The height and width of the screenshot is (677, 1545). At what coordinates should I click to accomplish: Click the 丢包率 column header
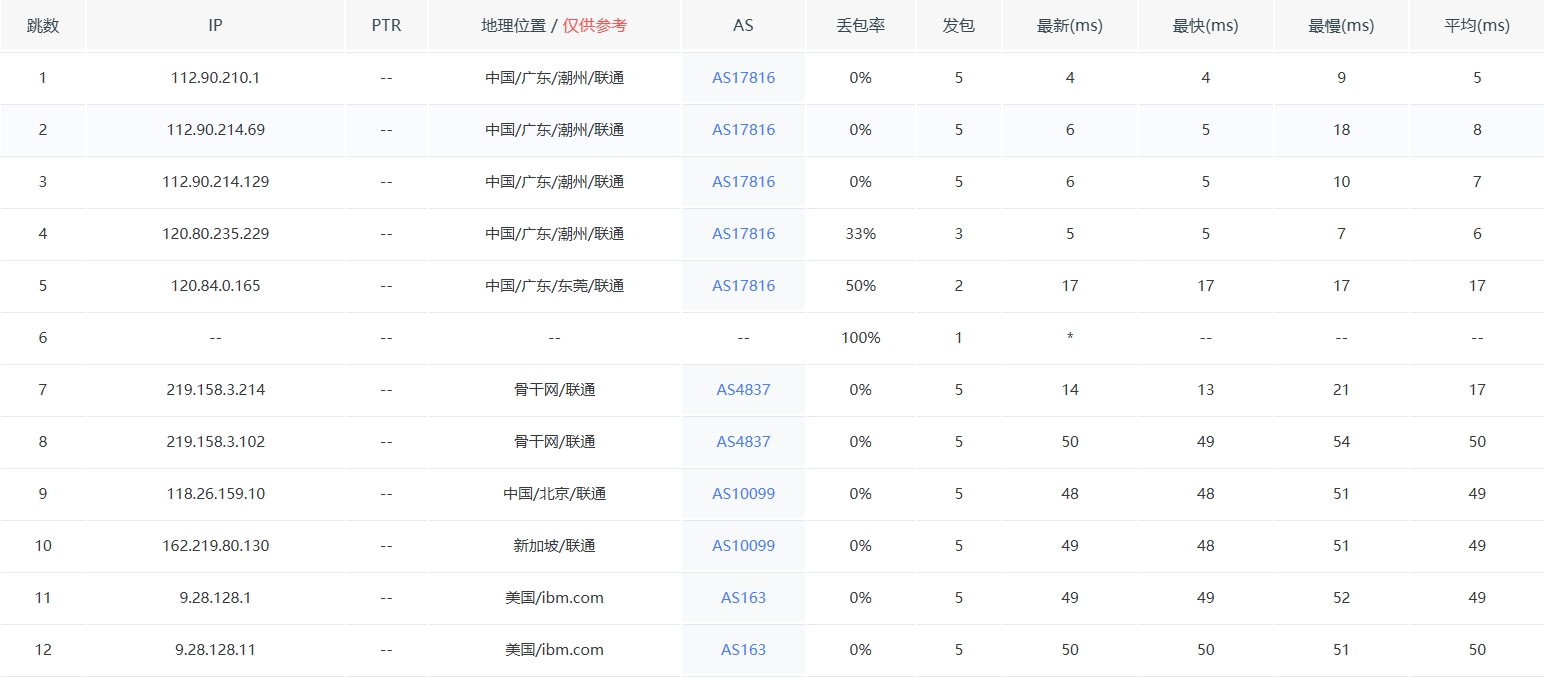coord(860,25)
